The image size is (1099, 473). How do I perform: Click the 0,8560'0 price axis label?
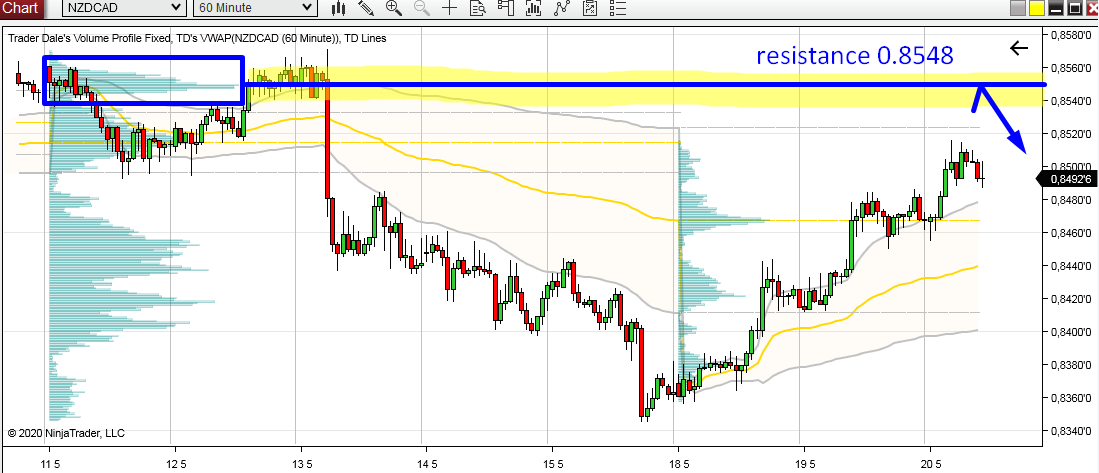click(1069, 68)
